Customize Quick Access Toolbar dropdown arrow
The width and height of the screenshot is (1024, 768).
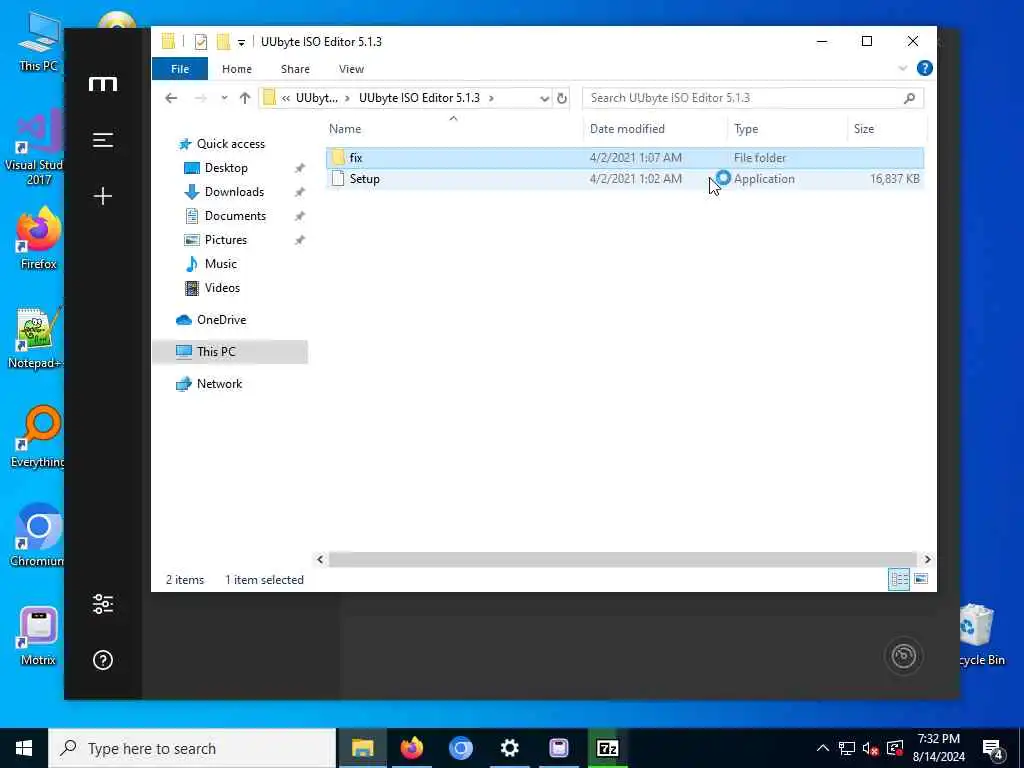241,42
